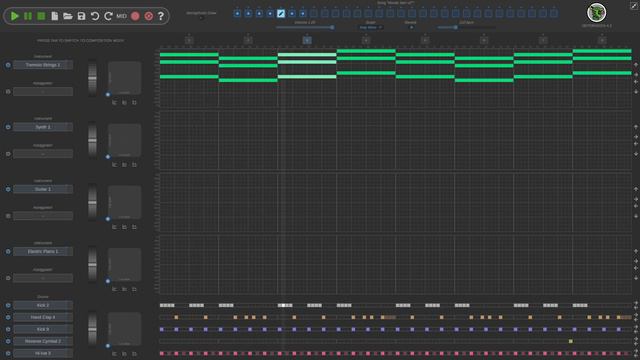640x360 pixels.
Task: Click the leftmost icon beneath Guitar 1 XY pad
Action: tap(114, 227)
